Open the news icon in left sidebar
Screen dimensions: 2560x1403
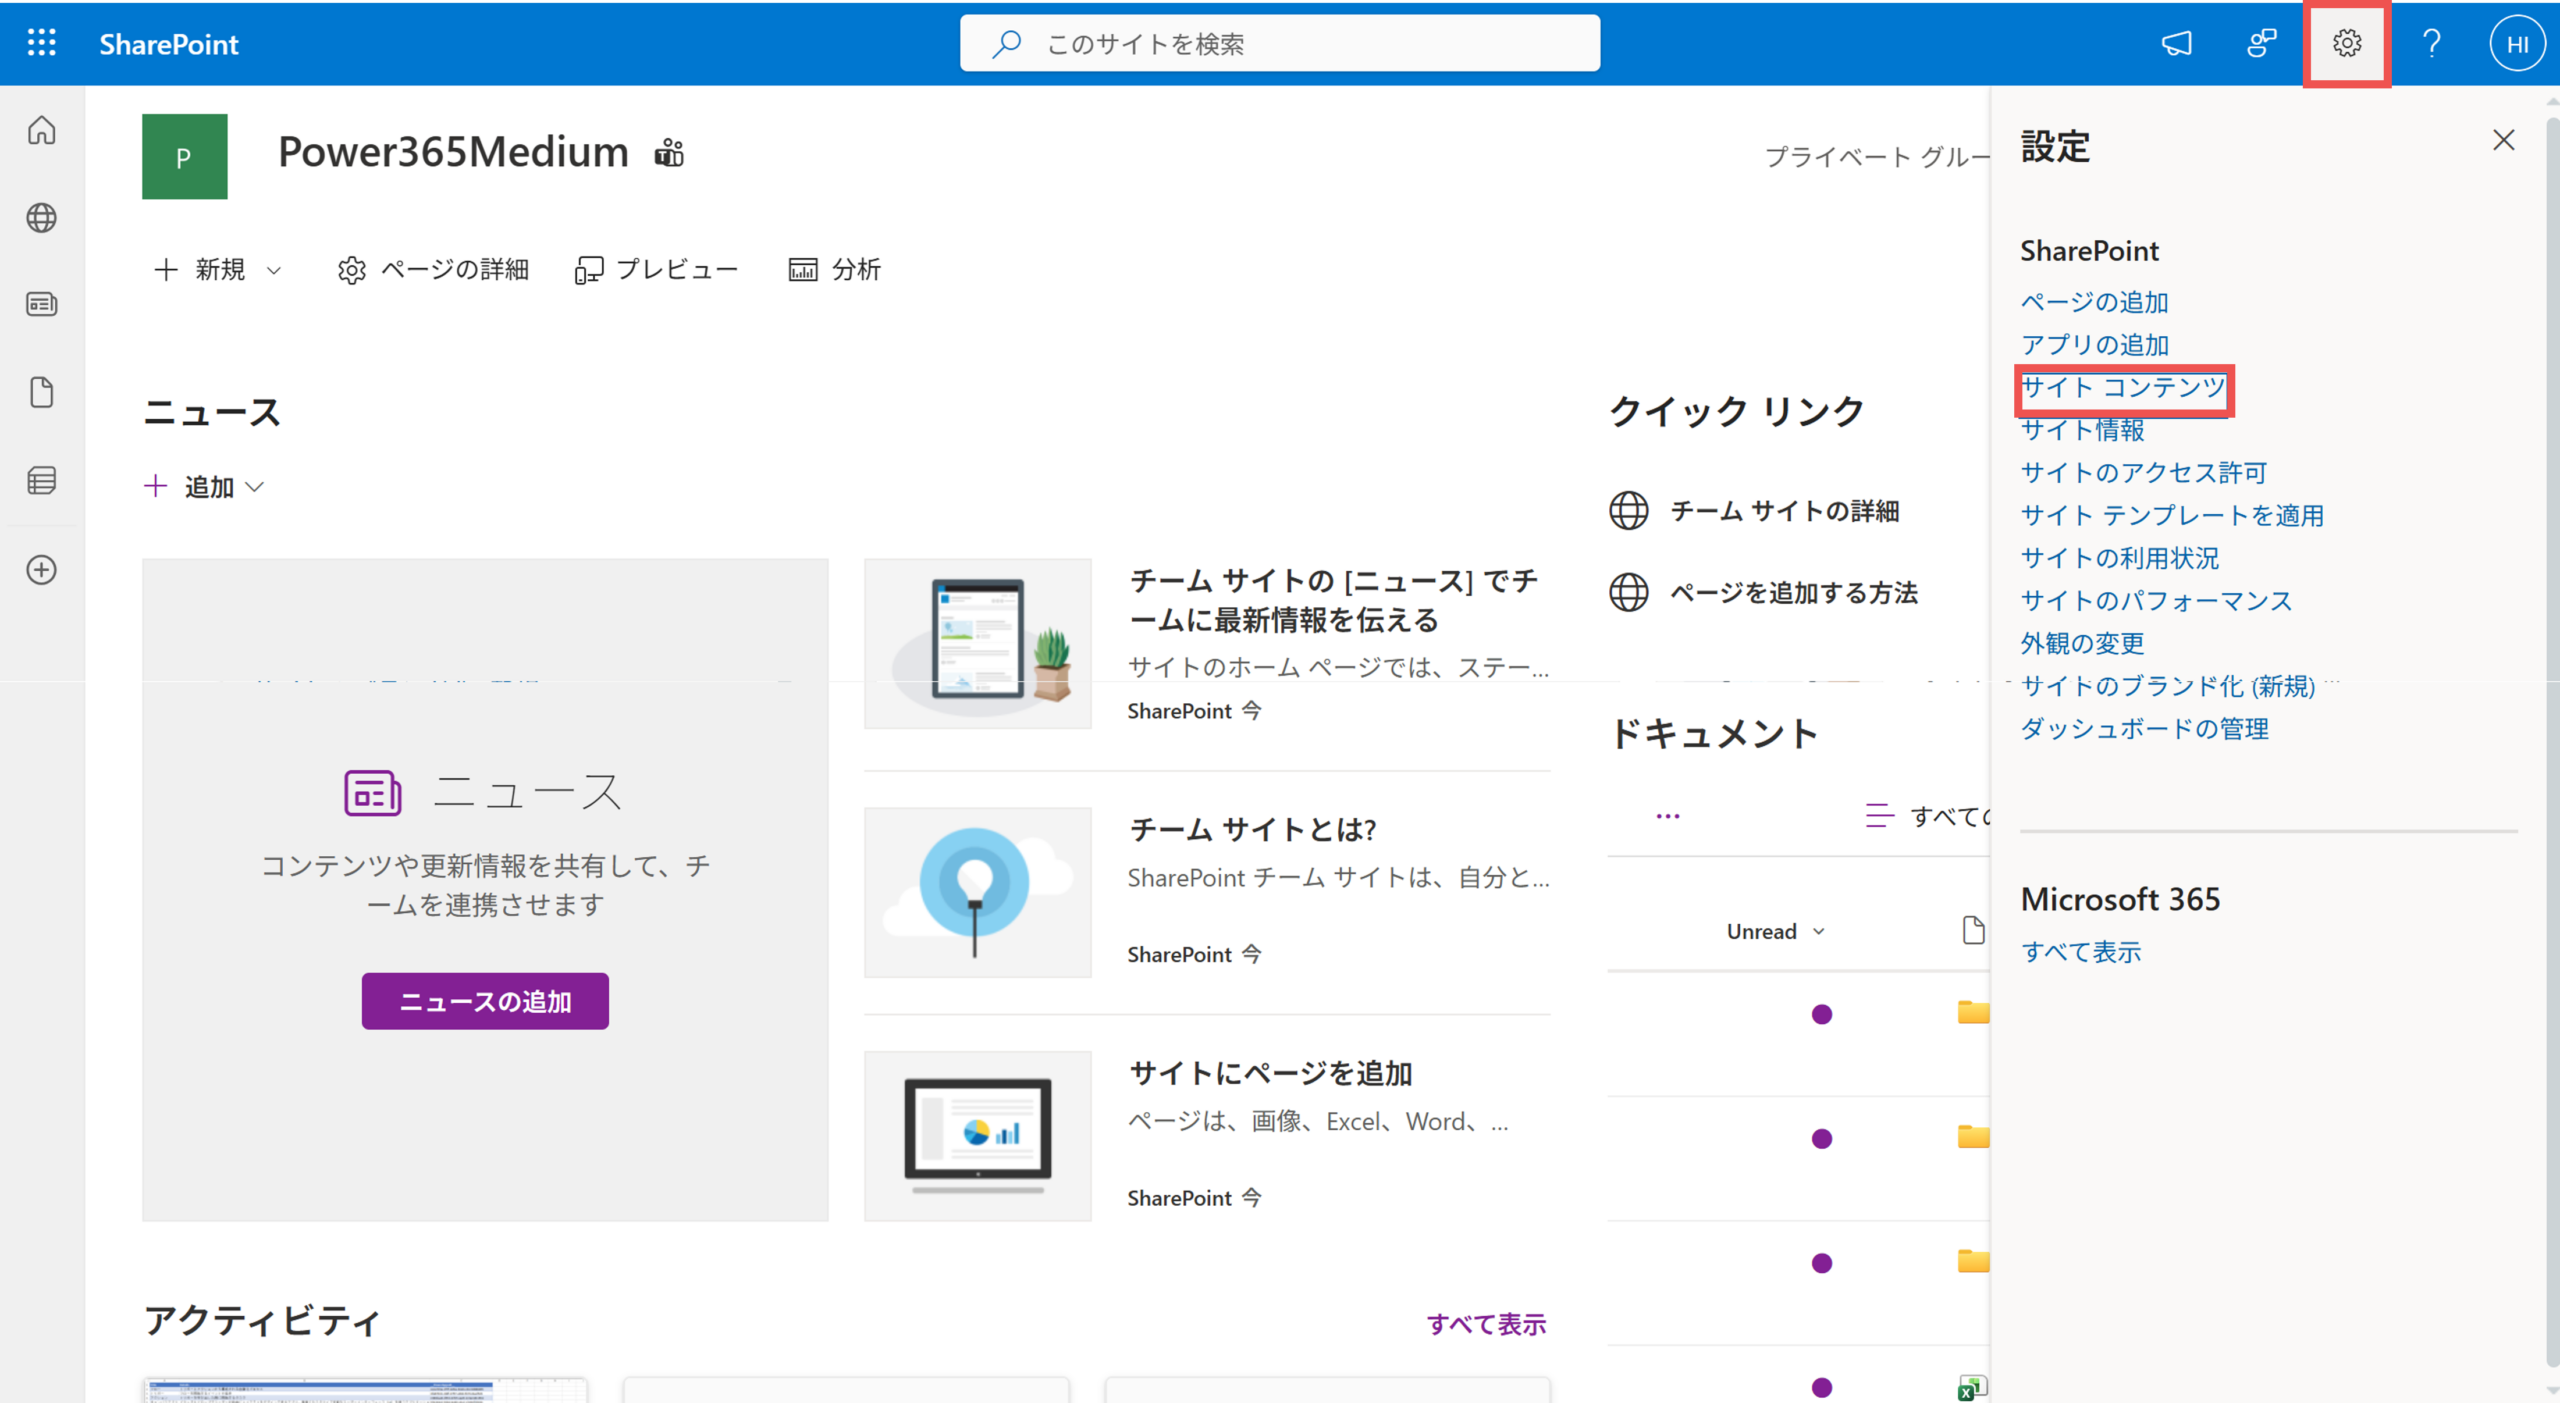41,304
